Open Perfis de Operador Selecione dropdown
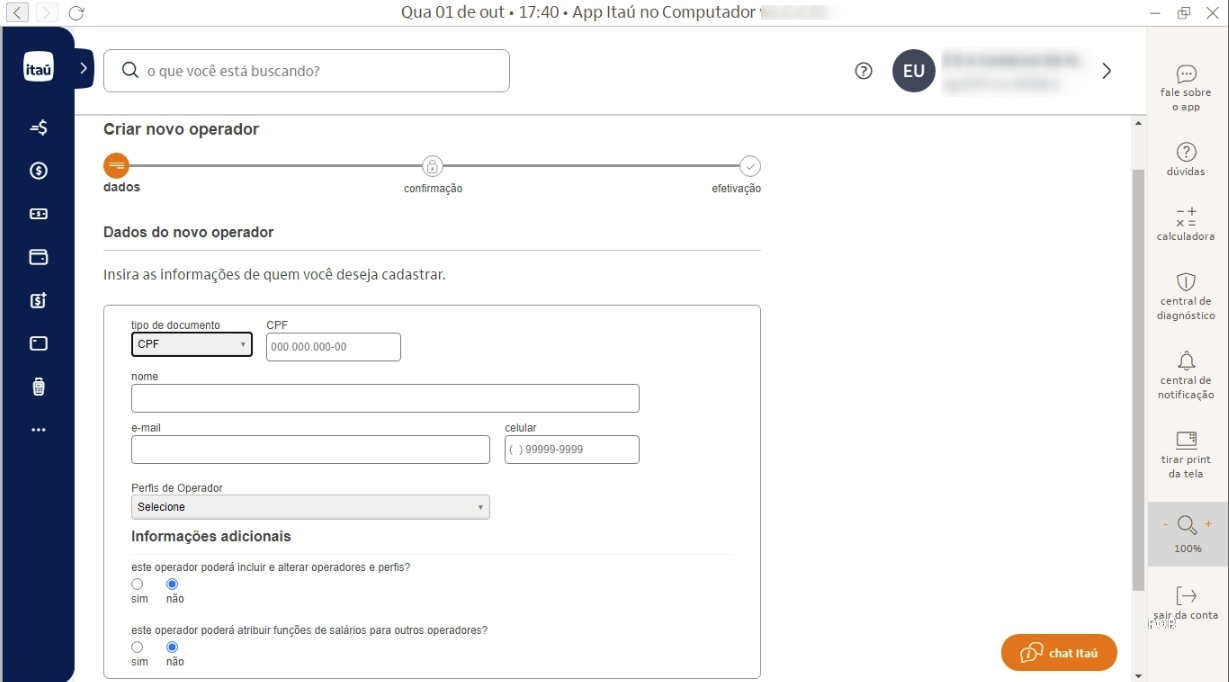Viewport: 1229px width, 682px height. [310, 507]
